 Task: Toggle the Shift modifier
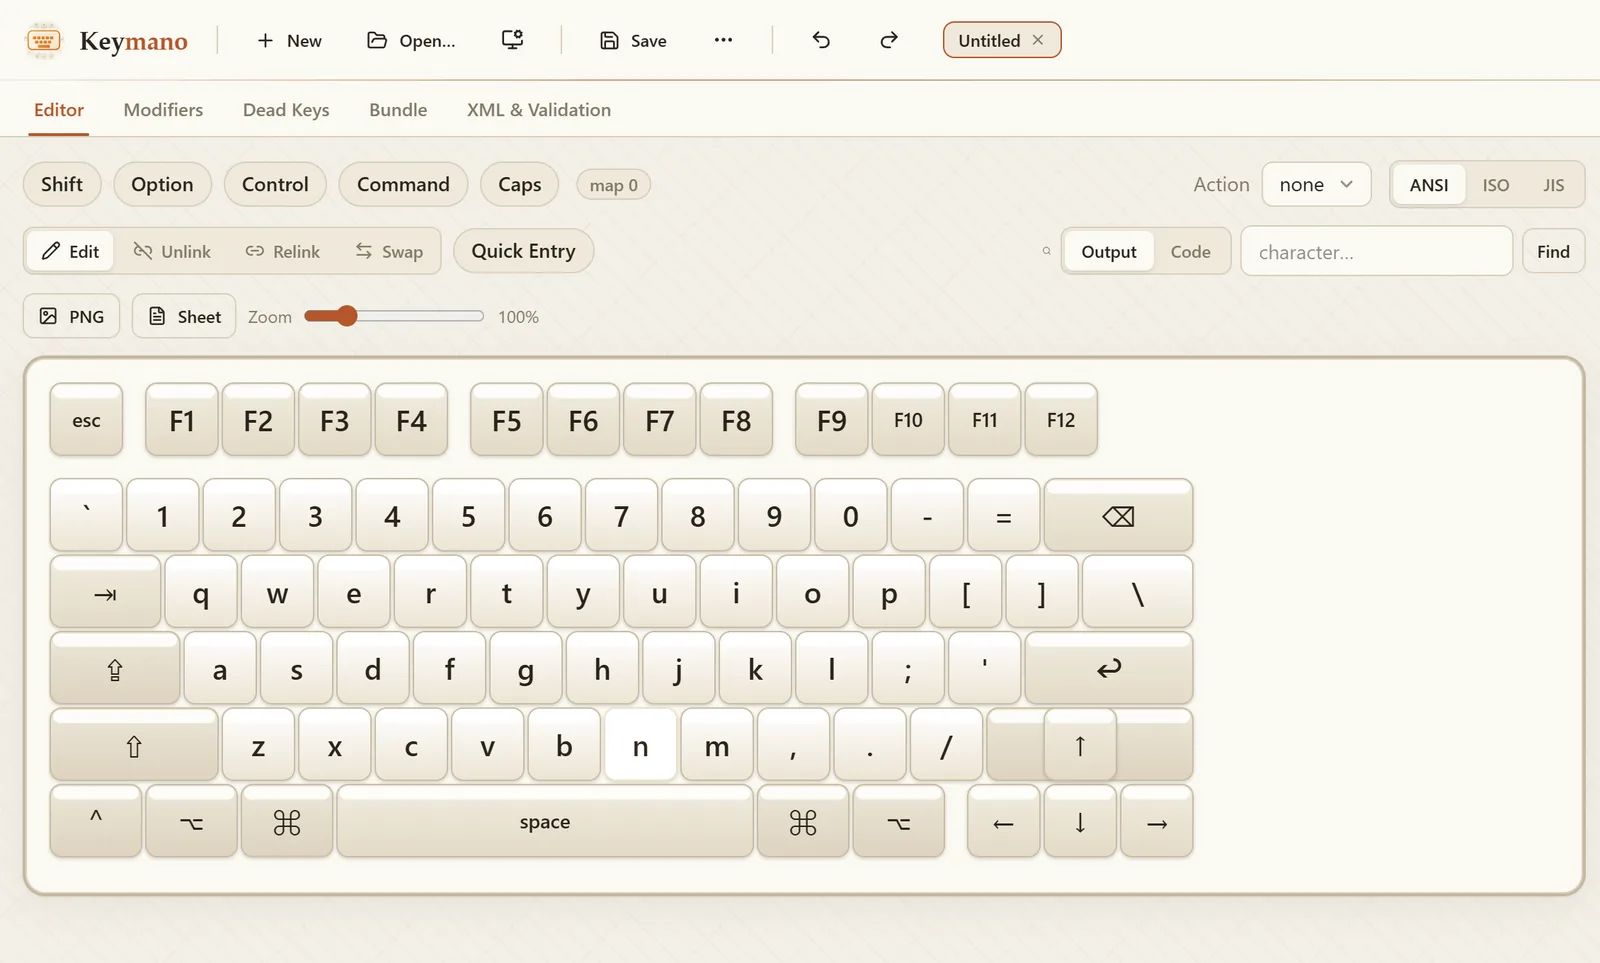[62, 184]
